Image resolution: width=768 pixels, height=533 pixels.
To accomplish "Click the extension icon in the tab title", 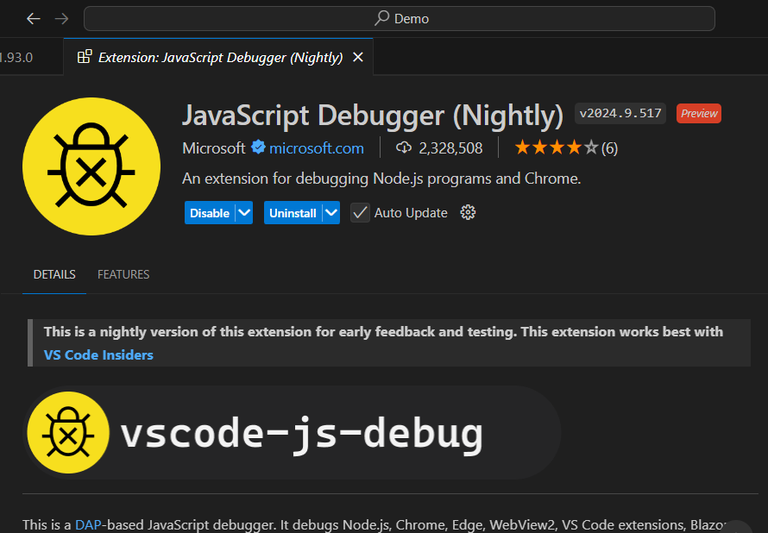I will [x=85, y=57].
